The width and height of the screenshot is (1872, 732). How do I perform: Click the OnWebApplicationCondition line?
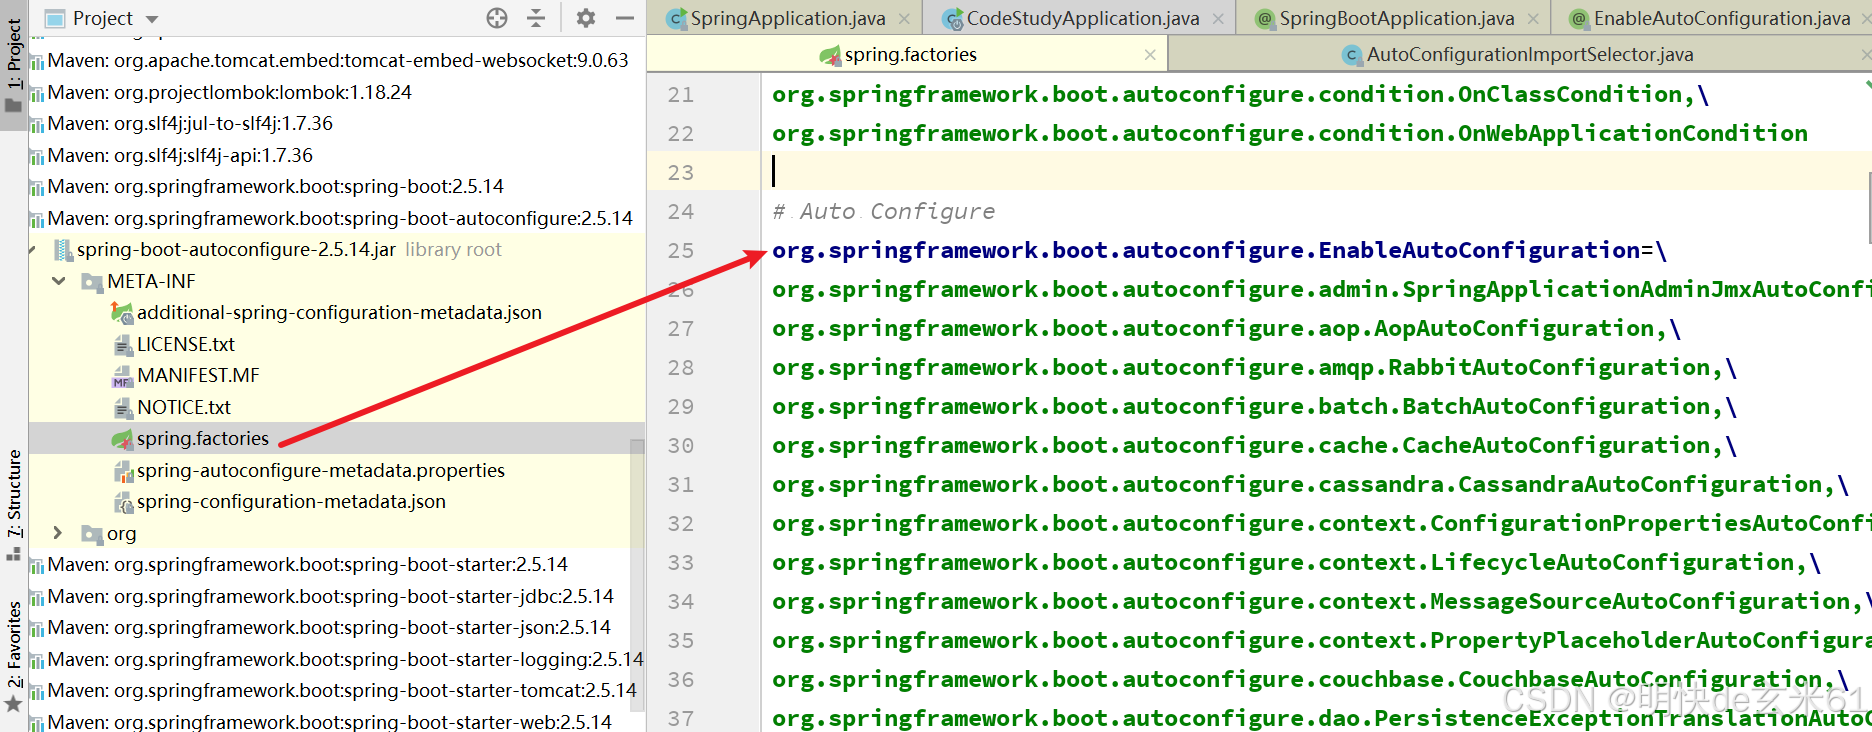[1289, 134]
